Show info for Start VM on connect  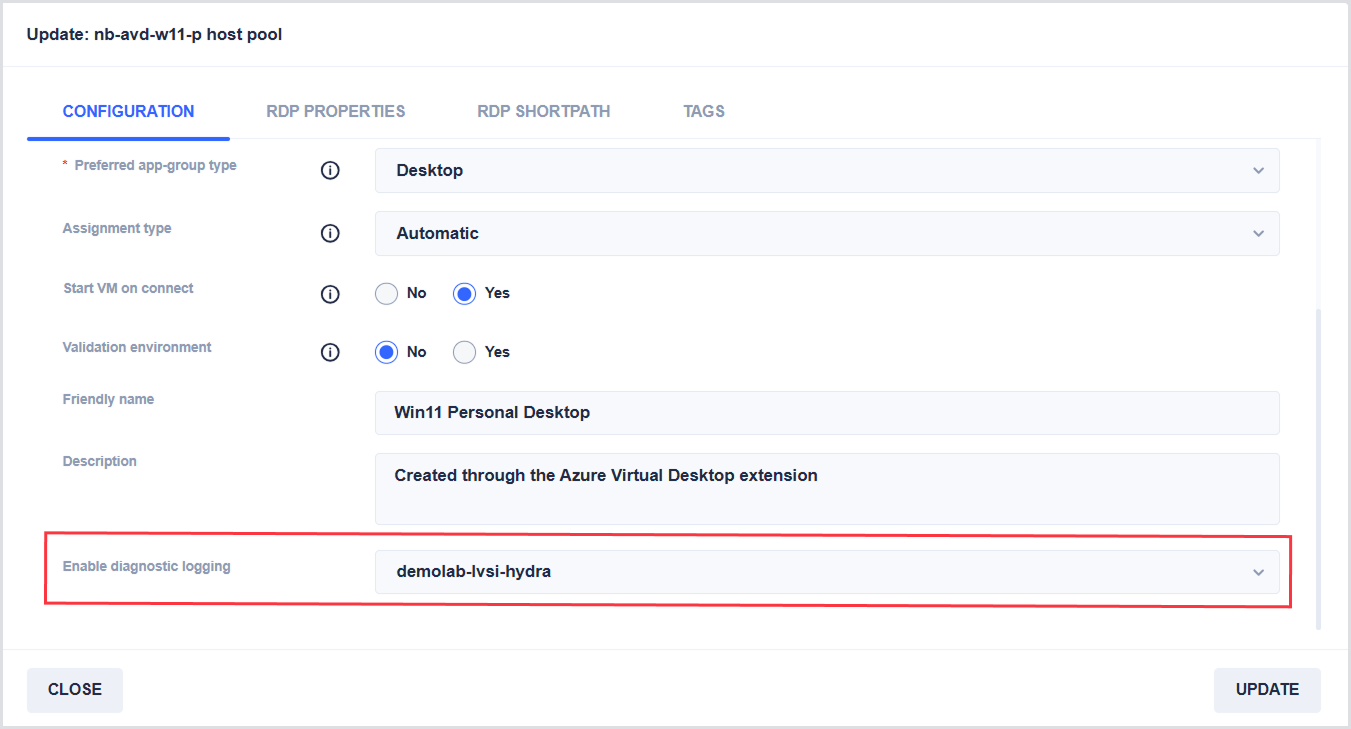(x=330, y=294)
